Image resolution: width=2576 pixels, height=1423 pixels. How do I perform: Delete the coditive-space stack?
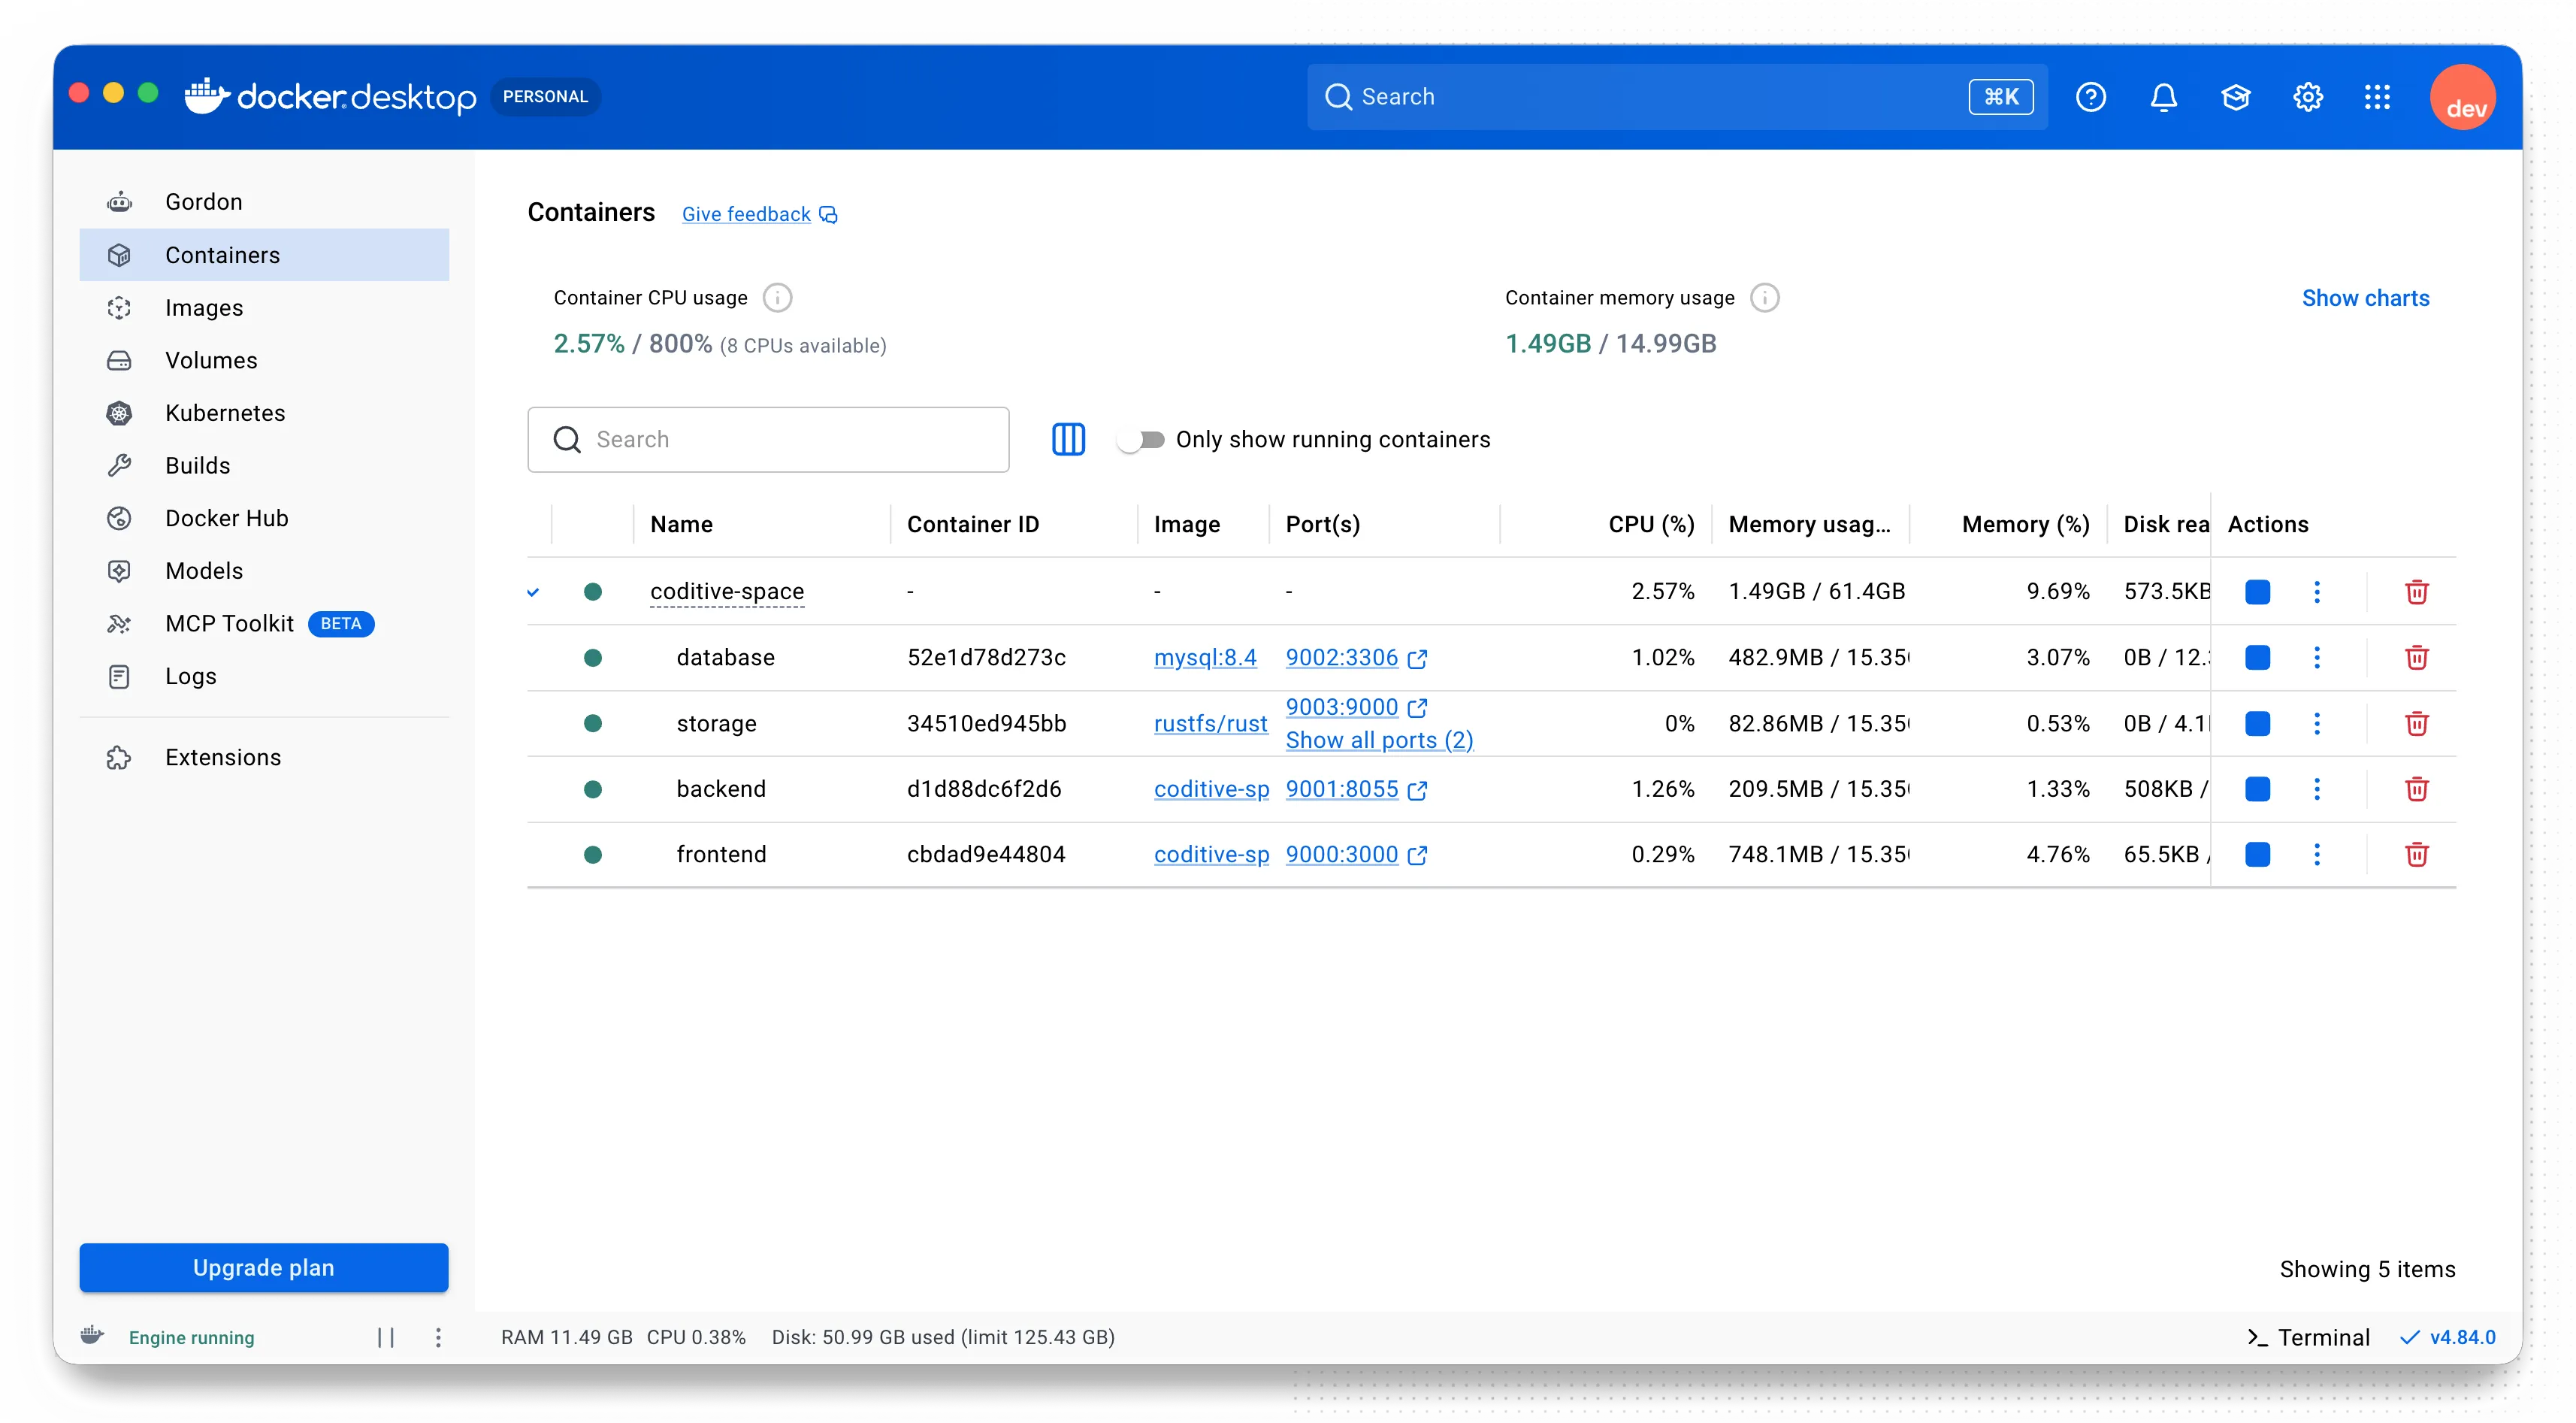point(2416,591)
